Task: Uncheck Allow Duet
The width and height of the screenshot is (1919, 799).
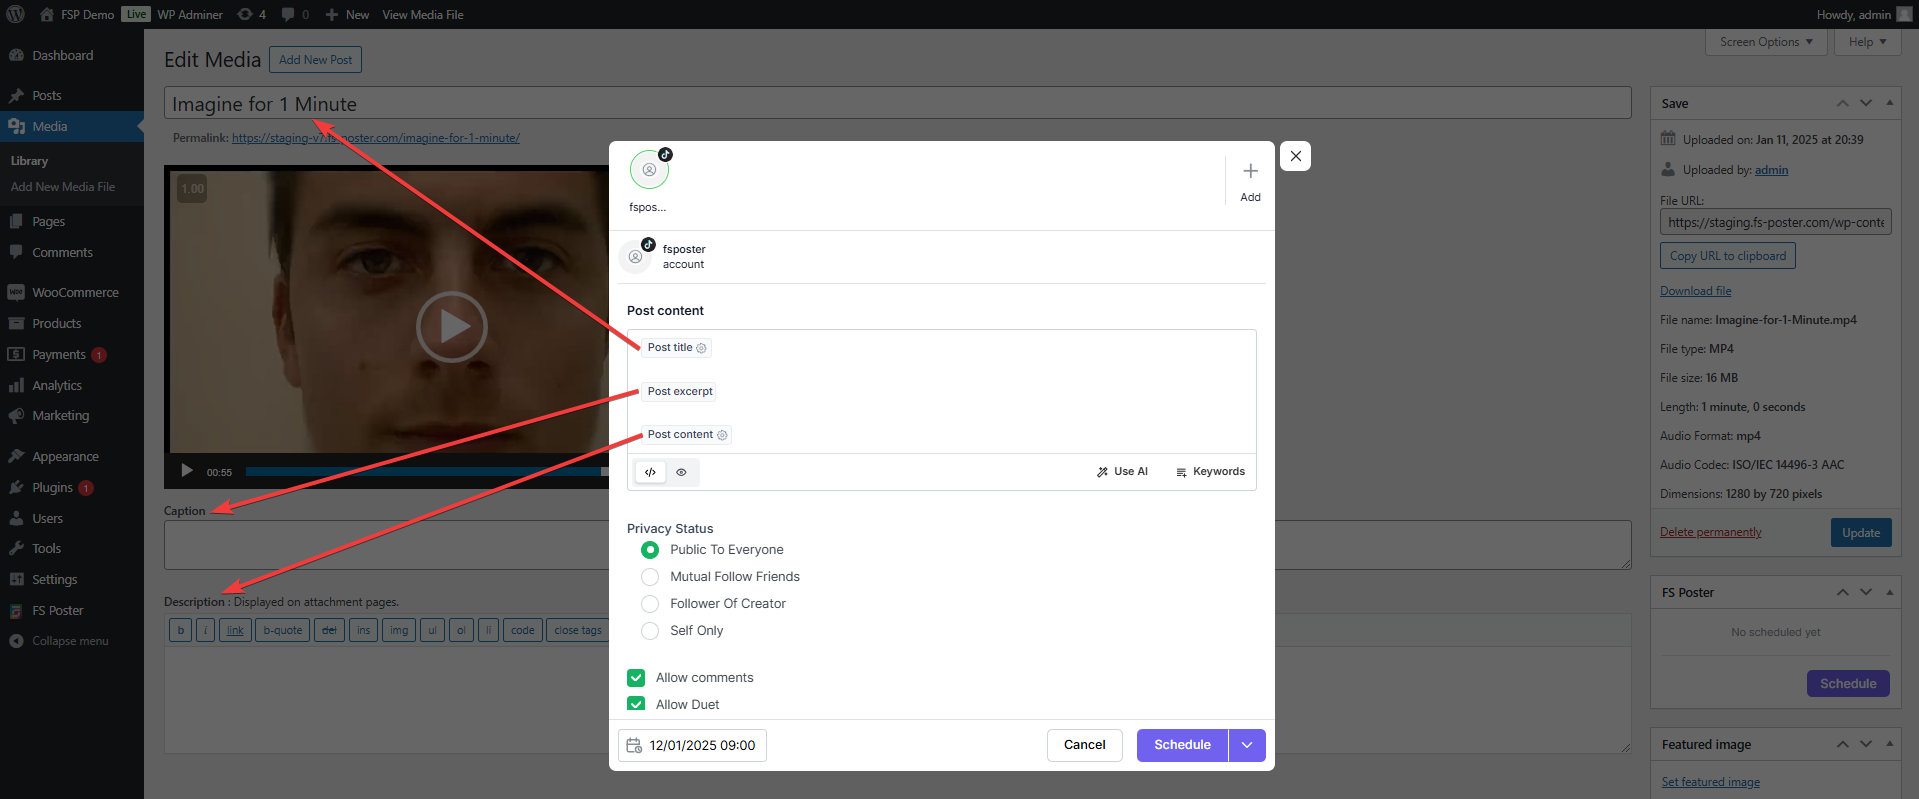Action: (636, 704)
